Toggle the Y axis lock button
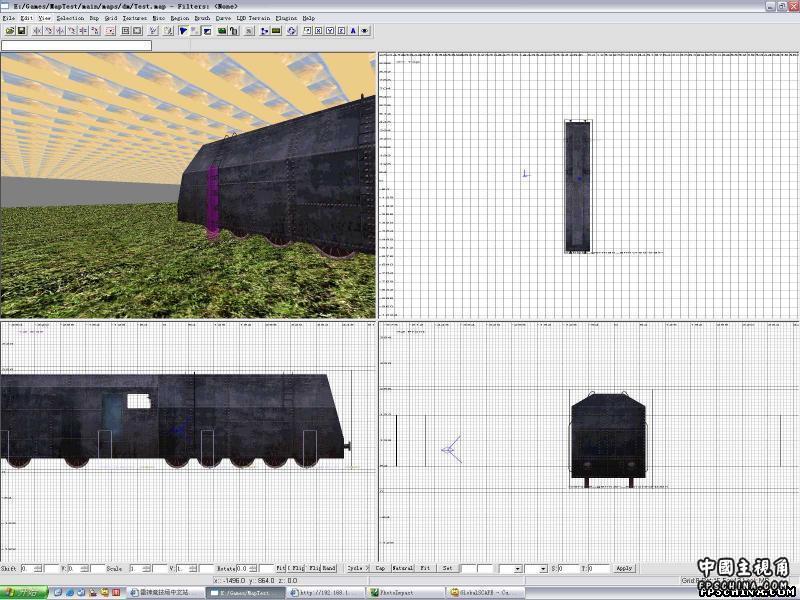Screen dimensions: 800x600 tap(330, 31)
